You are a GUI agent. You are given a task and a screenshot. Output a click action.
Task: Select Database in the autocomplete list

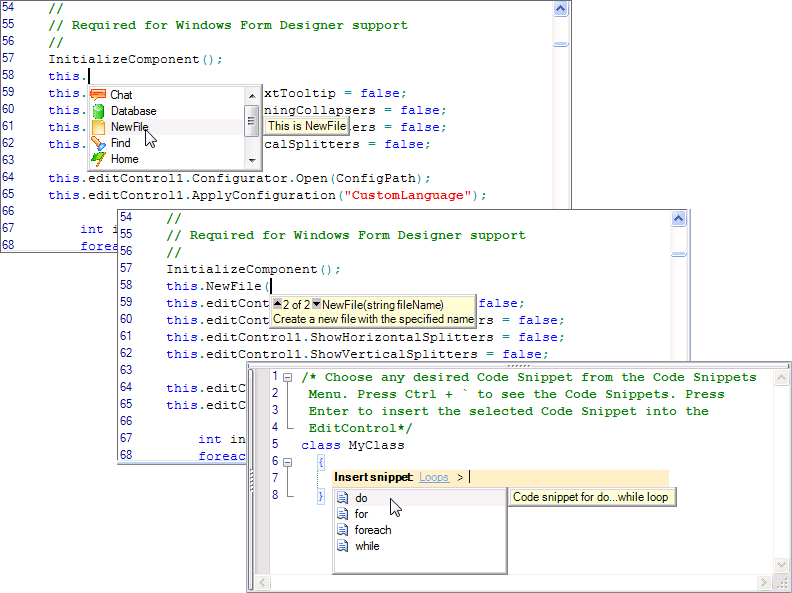coord(167,111)
